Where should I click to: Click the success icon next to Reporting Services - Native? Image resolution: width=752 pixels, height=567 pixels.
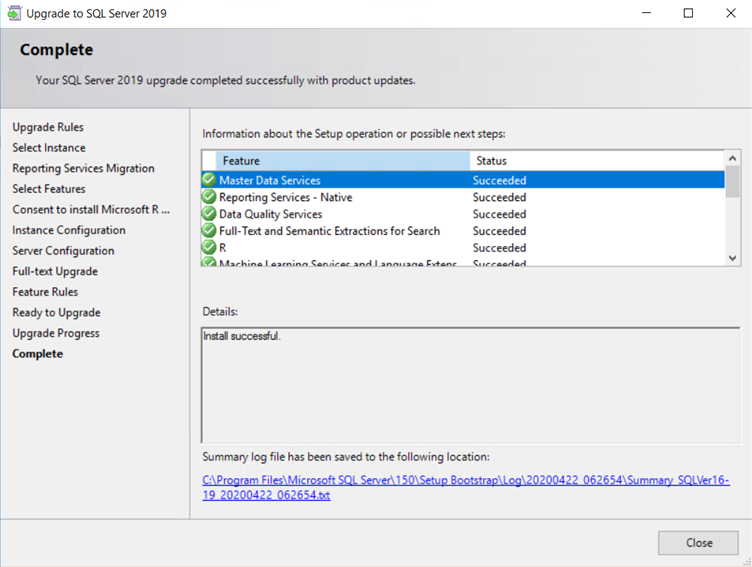point(209,198)
